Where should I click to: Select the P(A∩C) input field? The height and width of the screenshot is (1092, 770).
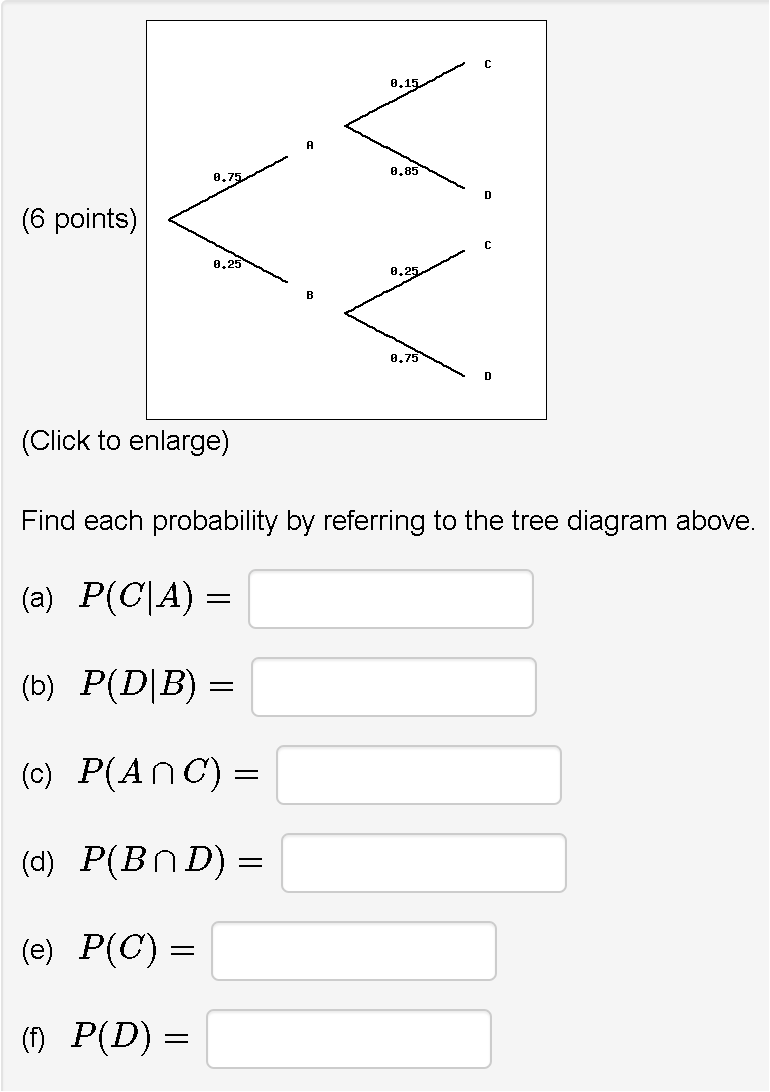coord(418,774)
